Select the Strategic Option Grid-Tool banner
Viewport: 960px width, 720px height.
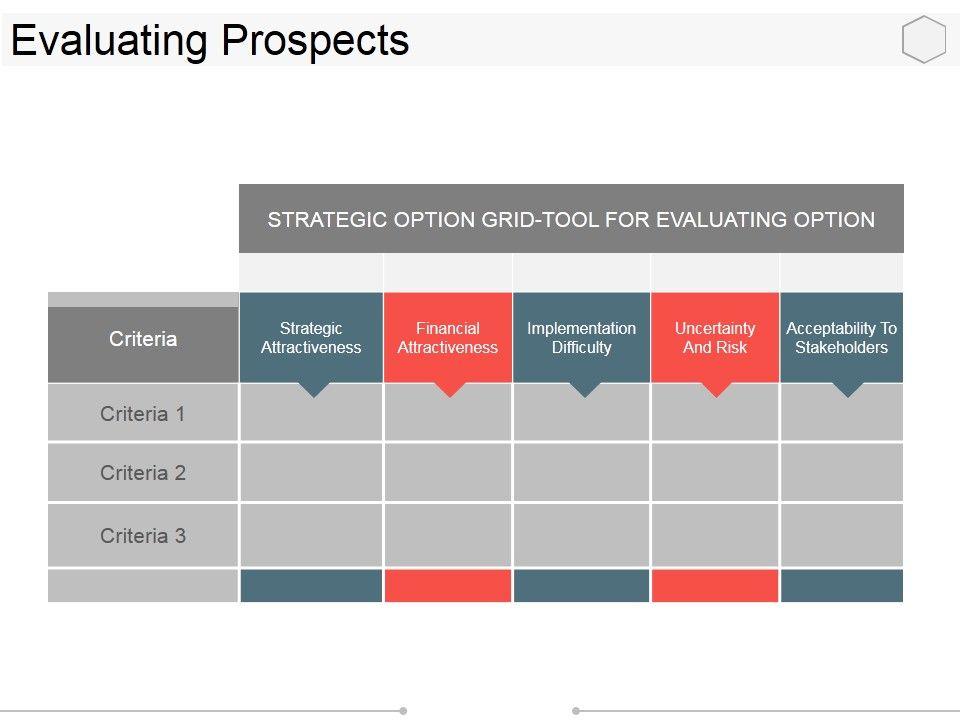click(x=571, y=219)
